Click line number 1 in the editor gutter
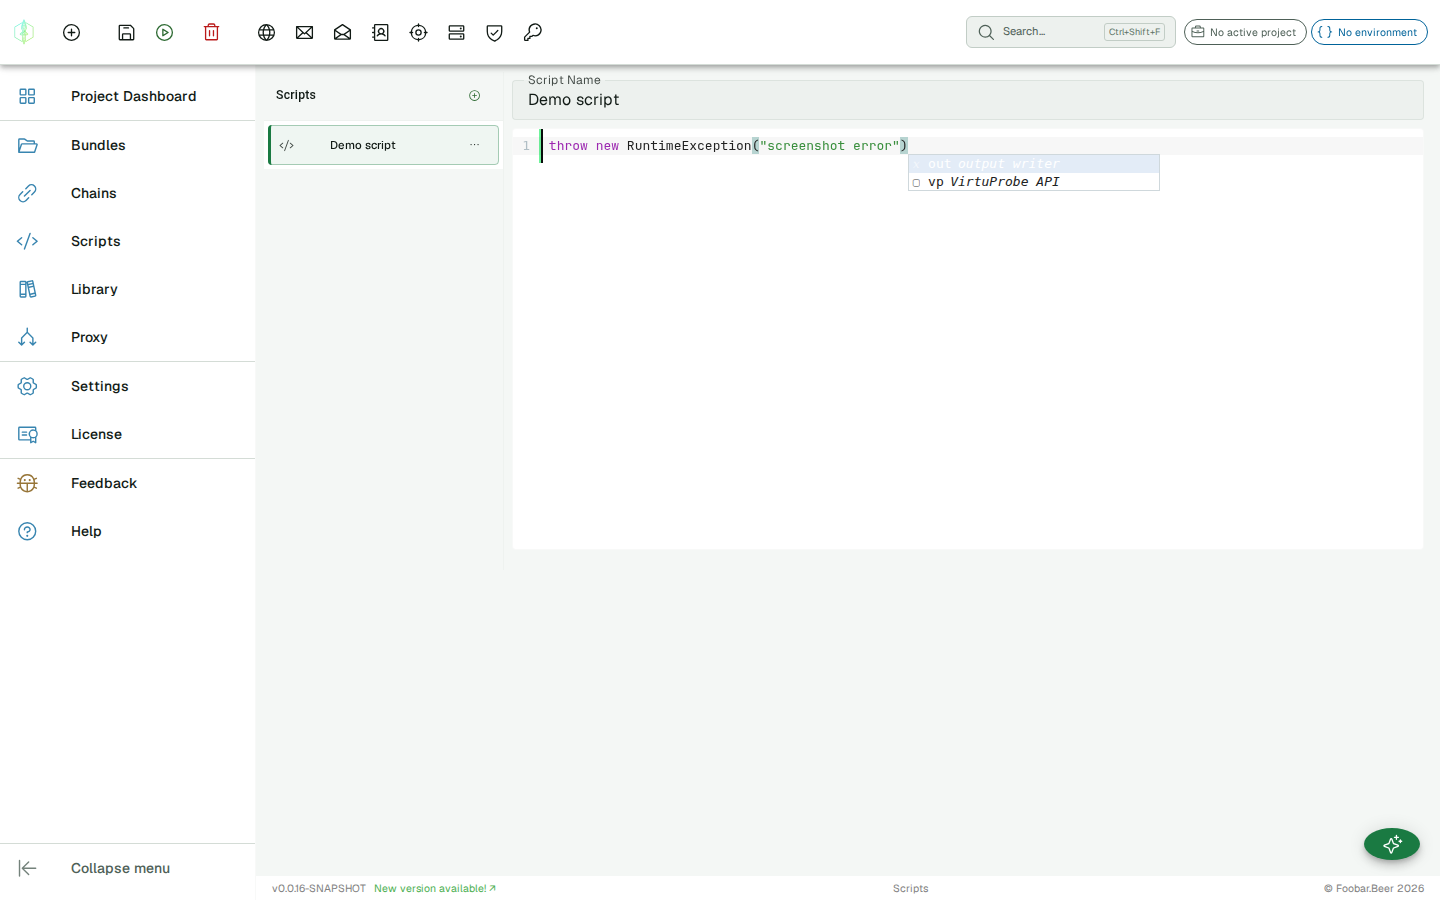 [x=526, y=146]
